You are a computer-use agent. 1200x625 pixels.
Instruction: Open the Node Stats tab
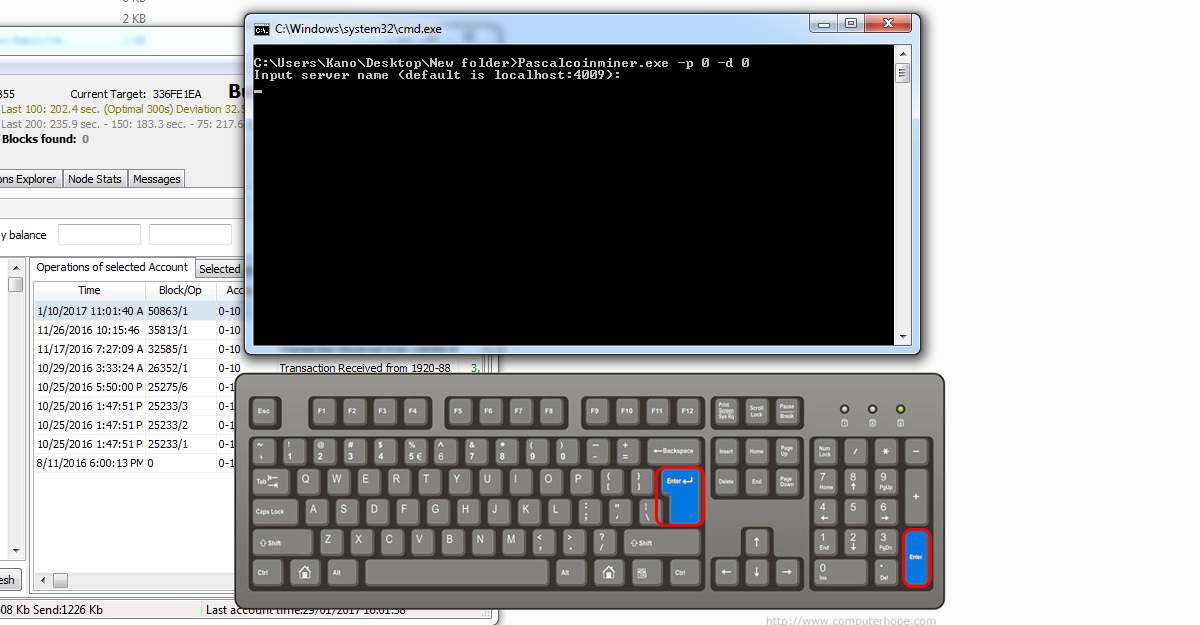coord(95,179)
